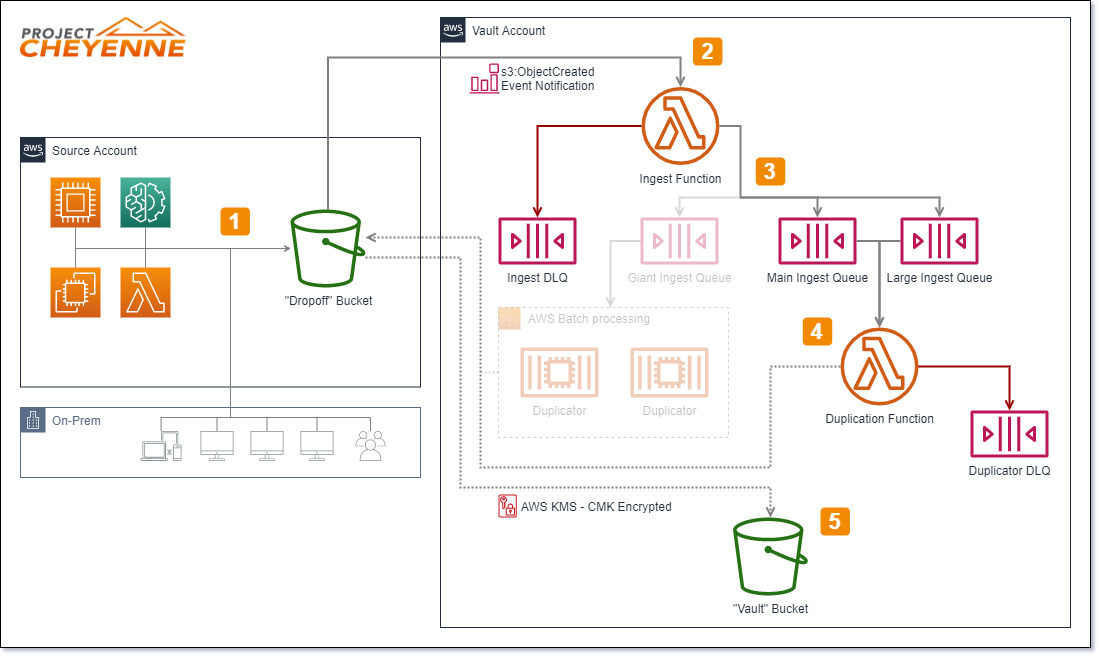Click the "Ingest Function" label
The image size is (1102, 659).
680,179
